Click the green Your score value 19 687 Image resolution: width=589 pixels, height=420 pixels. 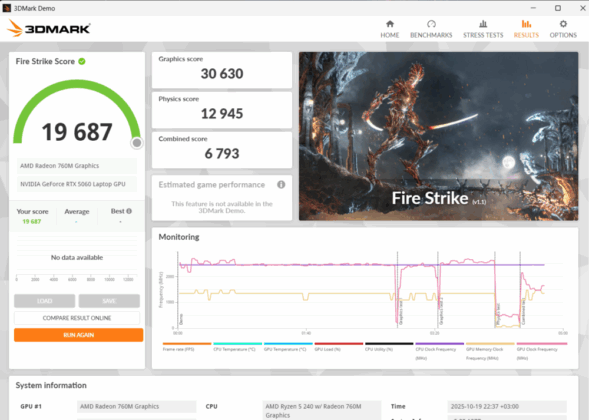tap(32, 221)
